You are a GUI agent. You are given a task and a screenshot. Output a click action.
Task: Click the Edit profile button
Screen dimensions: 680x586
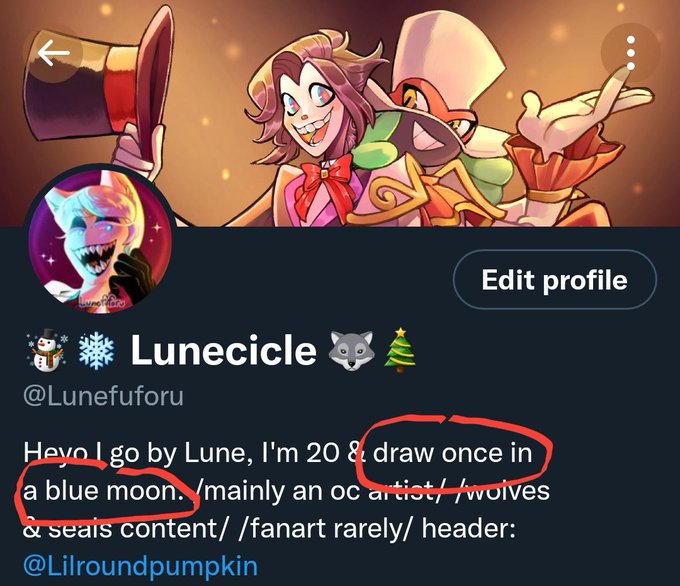[555, 280]
